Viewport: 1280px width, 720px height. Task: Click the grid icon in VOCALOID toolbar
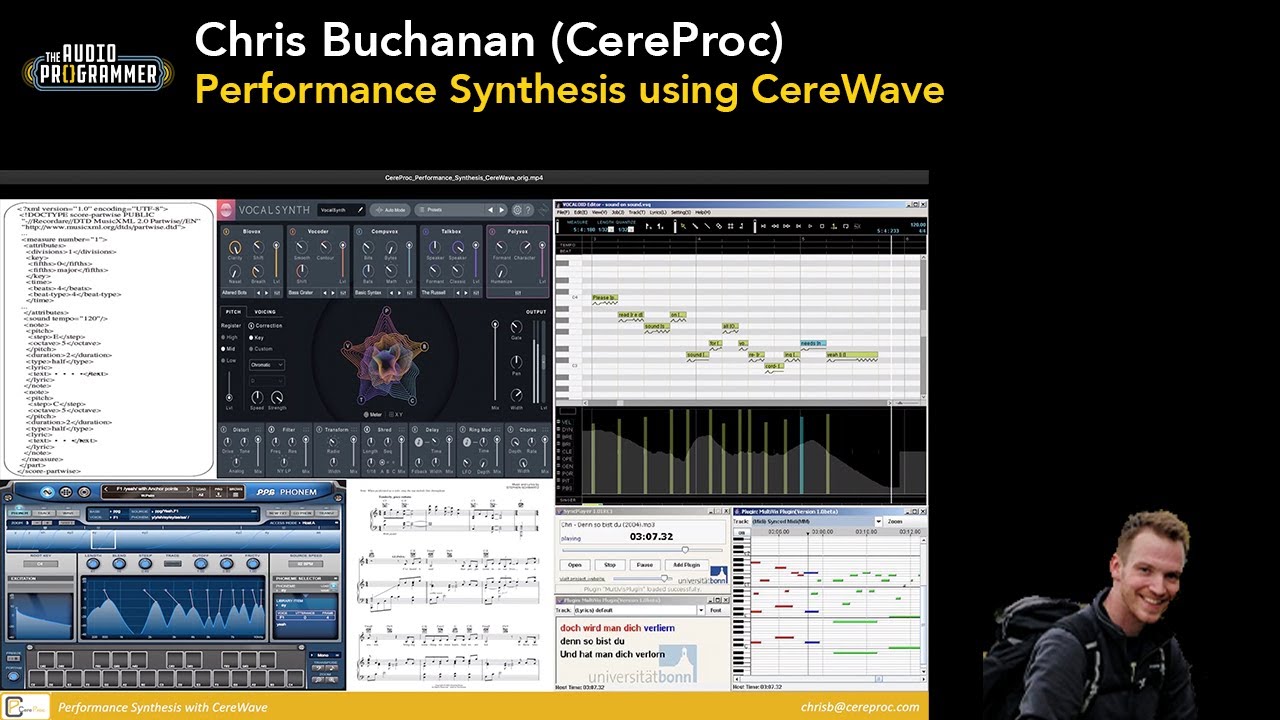(x=731, y=226)
